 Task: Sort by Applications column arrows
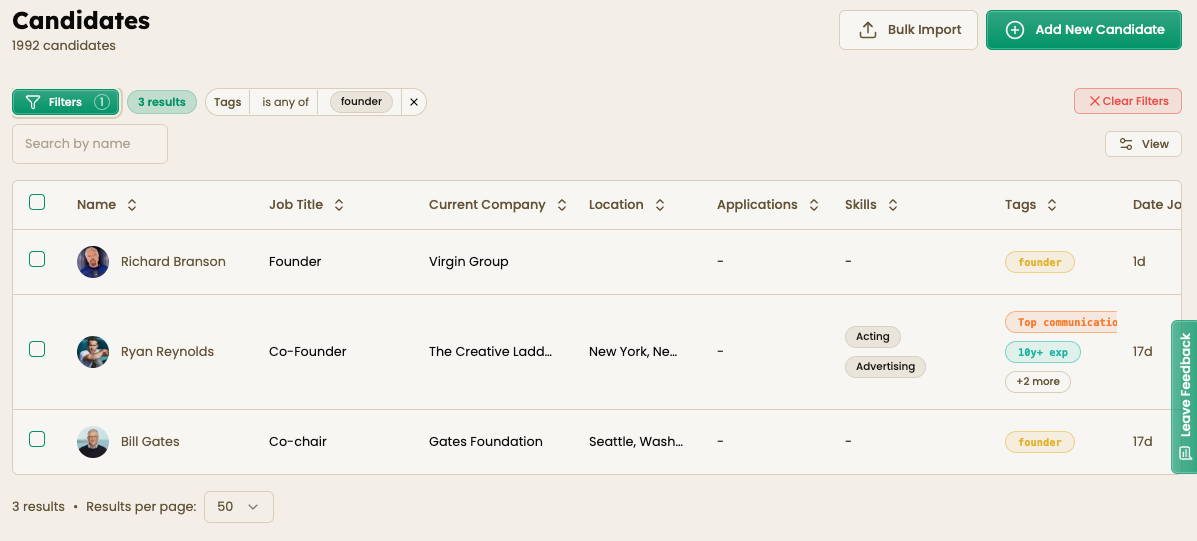[814, 205]
